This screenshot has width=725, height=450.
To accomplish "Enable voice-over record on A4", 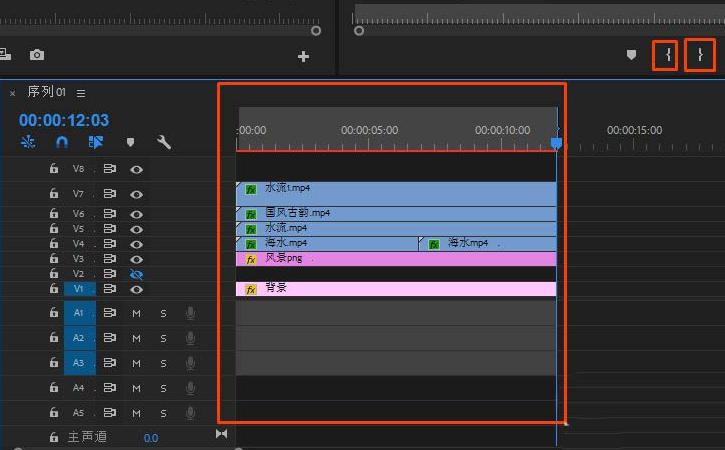I will tap(190, 388).
